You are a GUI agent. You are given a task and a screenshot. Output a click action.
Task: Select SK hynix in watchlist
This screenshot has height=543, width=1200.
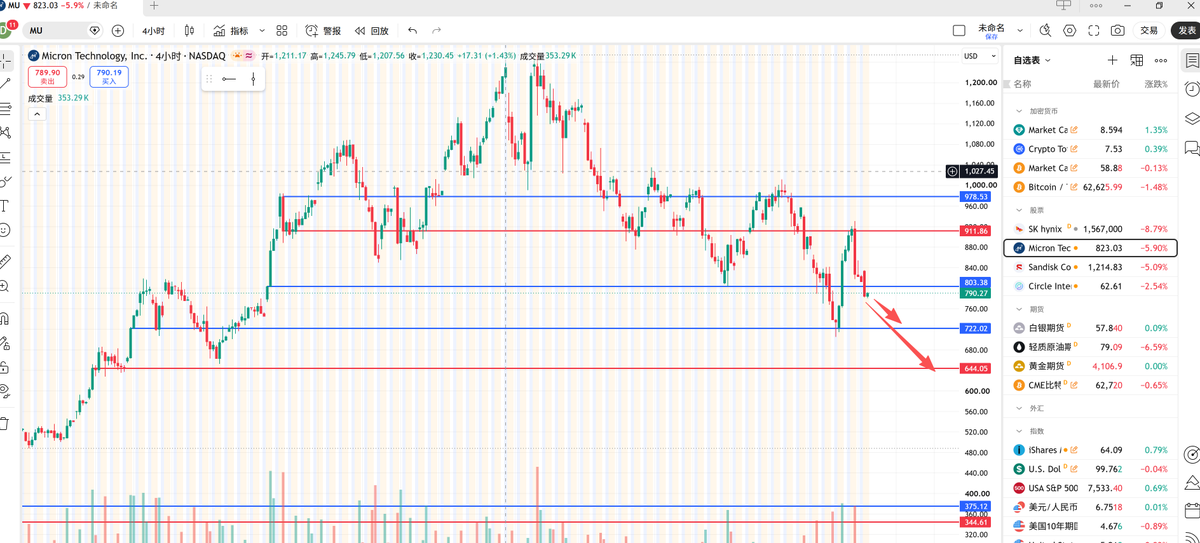pyautogui.click(x=1090, y=229)
